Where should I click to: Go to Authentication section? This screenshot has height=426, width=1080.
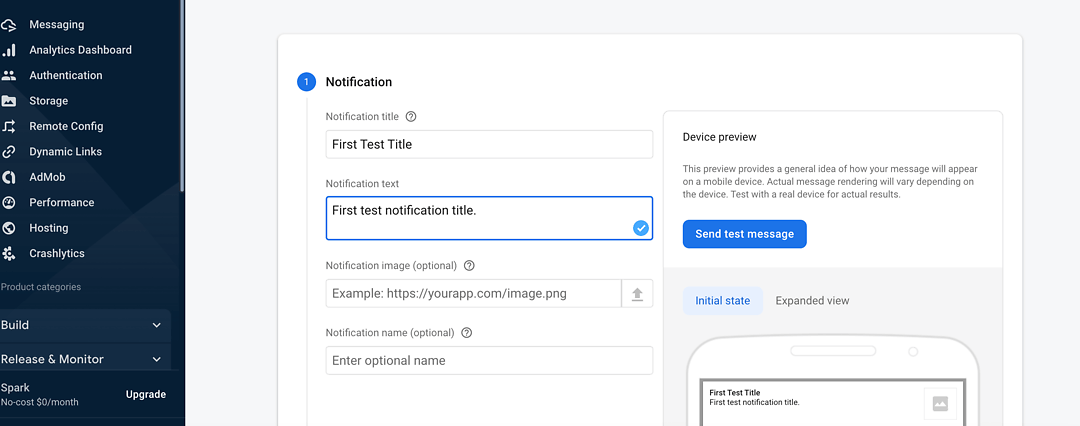65,76
